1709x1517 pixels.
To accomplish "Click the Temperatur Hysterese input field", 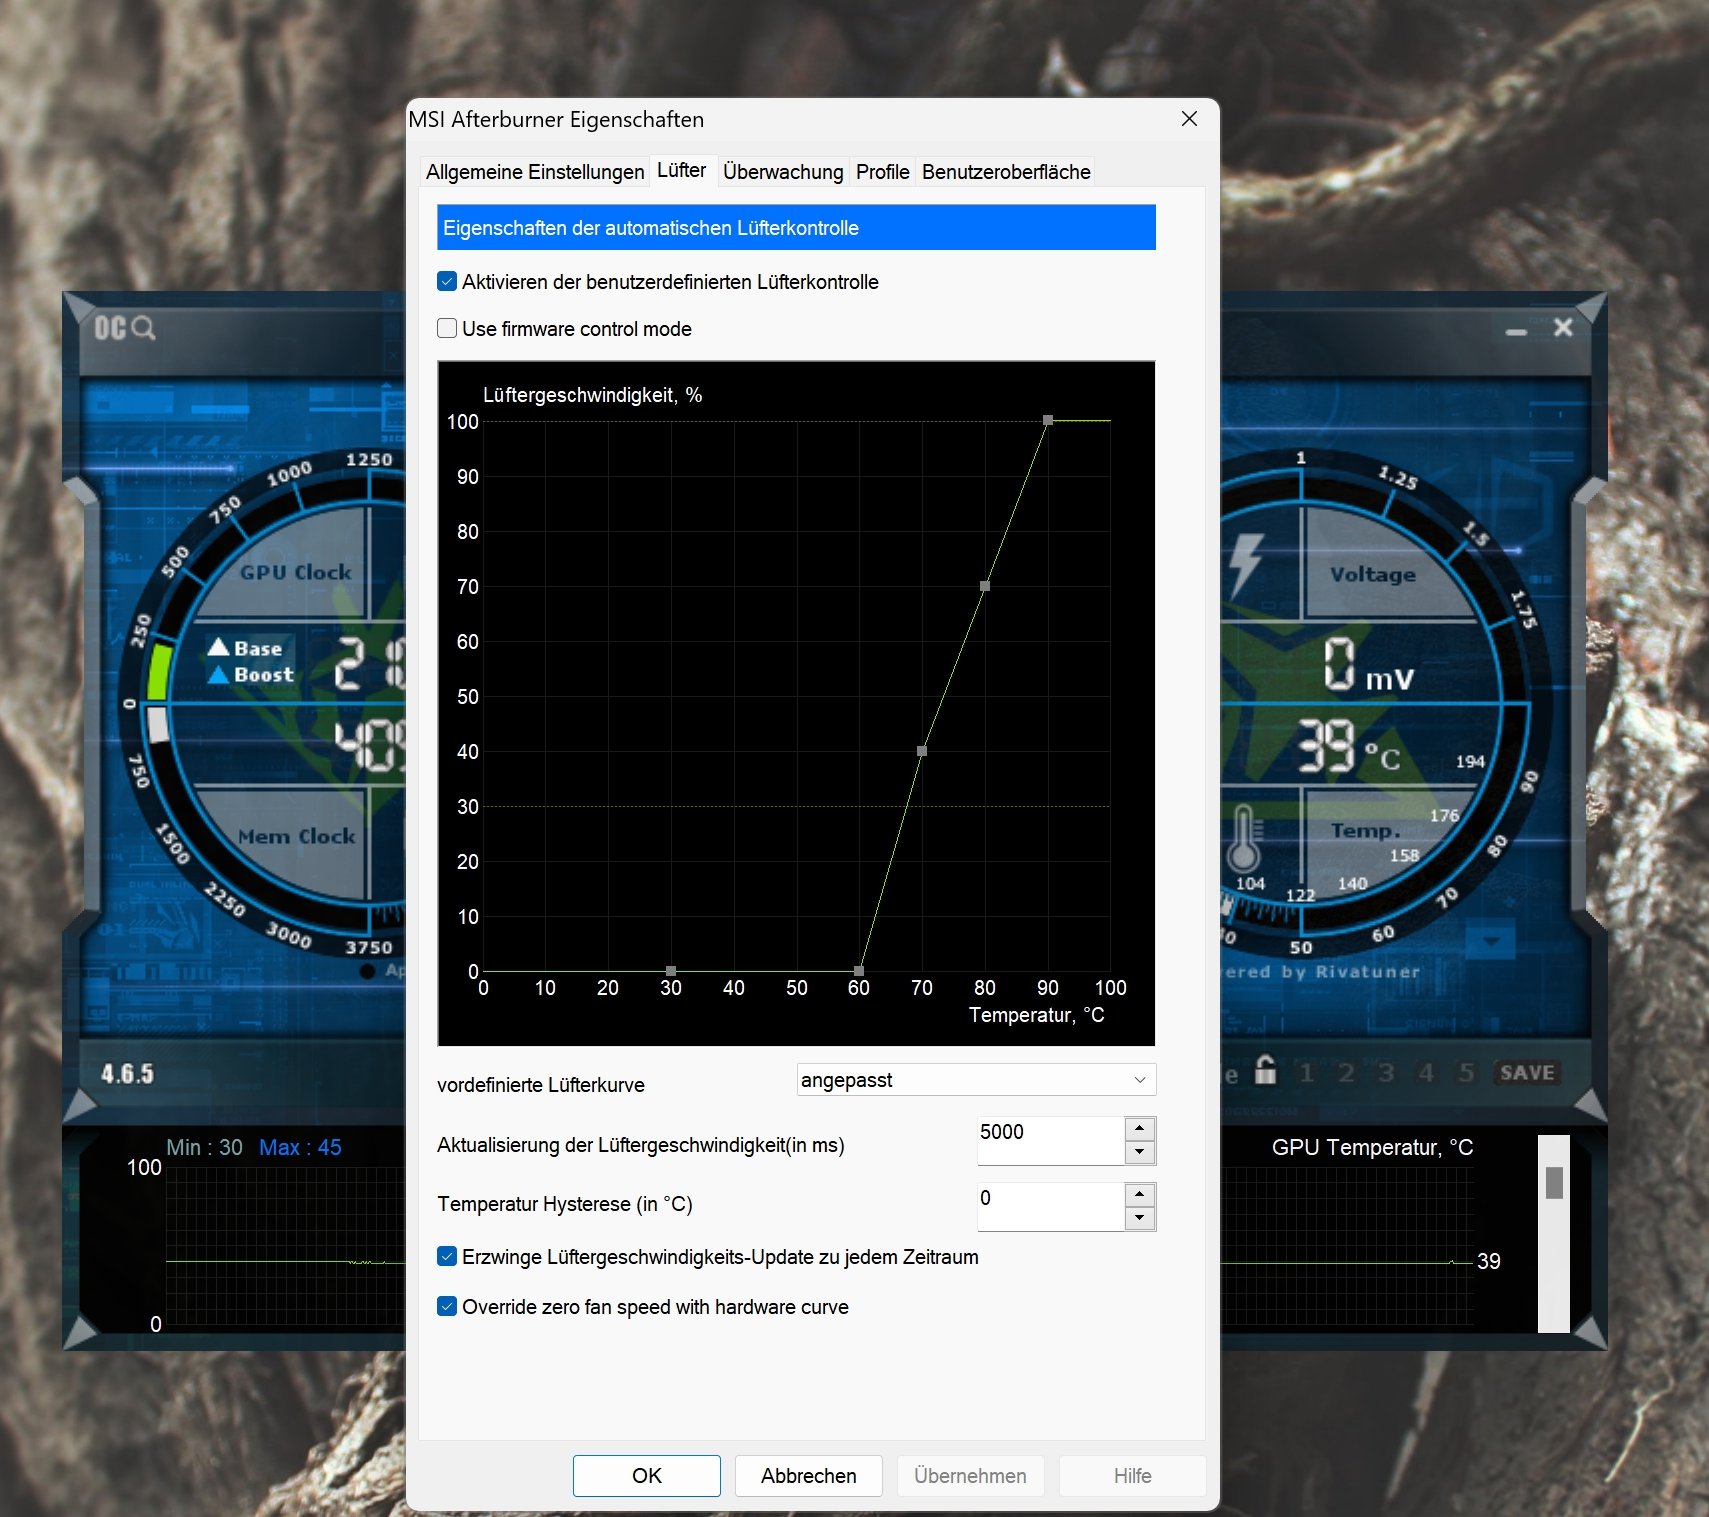I will click(x=1050, y=1207).
